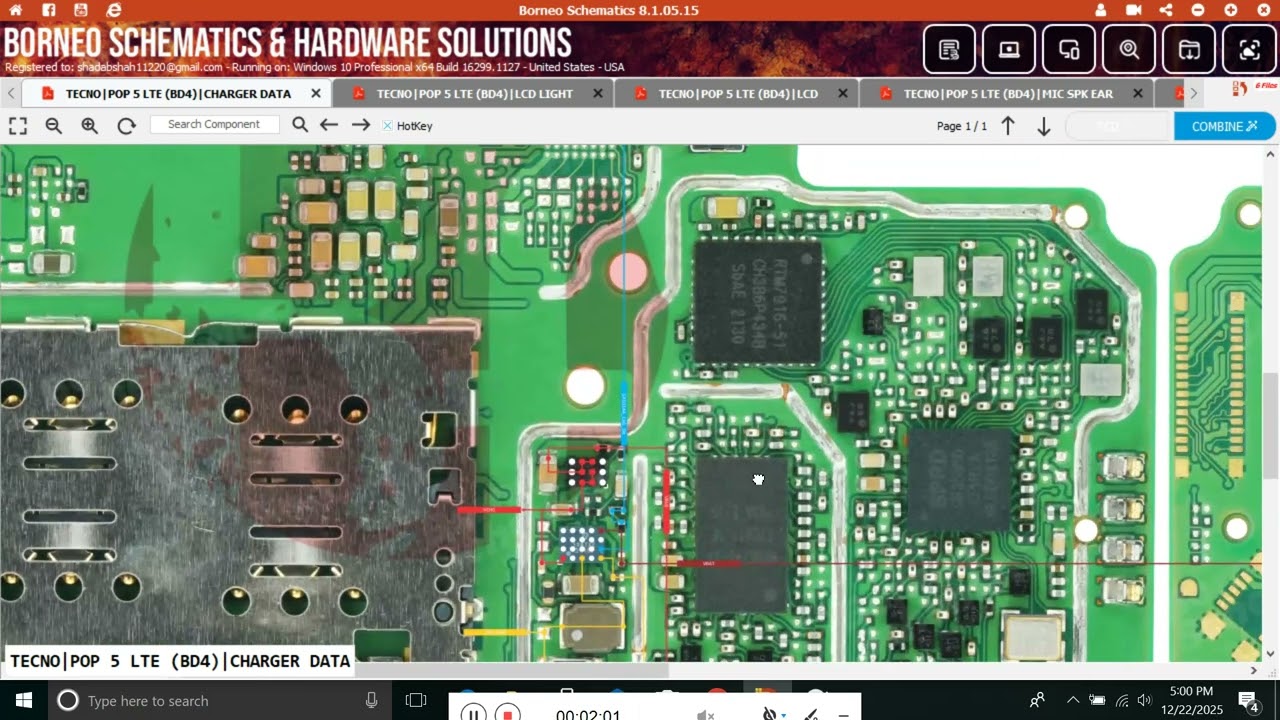Open the home icon in title bar
Image resolution: width=1280 pixels, height=720 pixels.
pyautogui.click(x=17, y=9)
